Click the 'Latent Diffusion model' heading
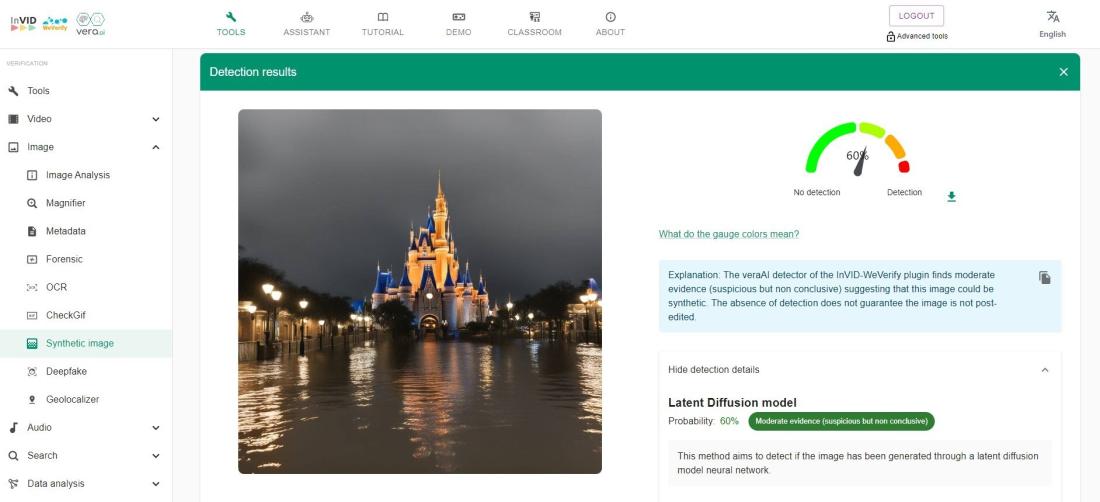 pyautogui.click(x=732, y=403)
